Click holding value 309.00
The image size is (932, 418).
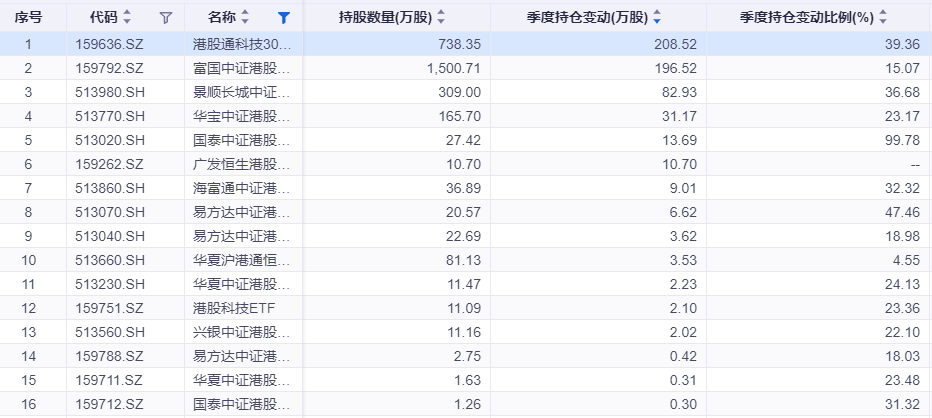pos(461,92)
